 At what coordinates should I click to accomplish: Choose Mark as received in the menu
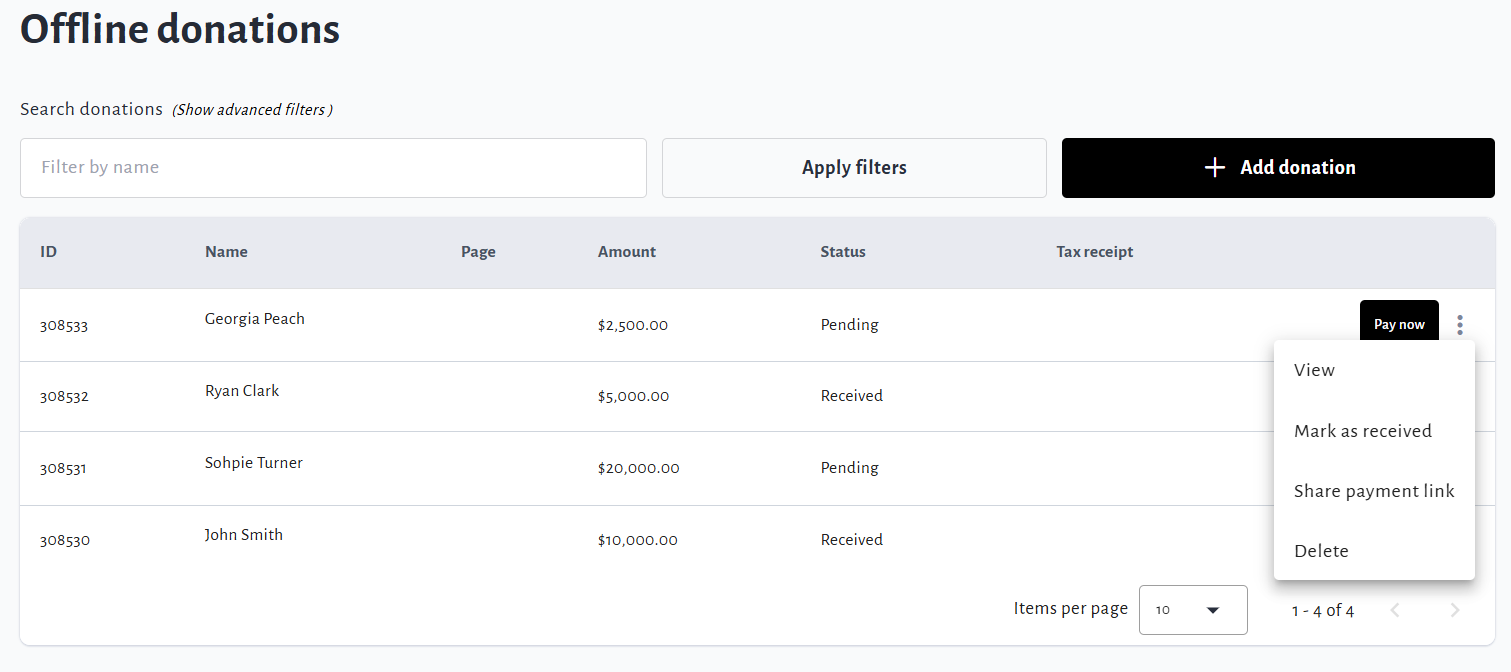[1362, 431]
